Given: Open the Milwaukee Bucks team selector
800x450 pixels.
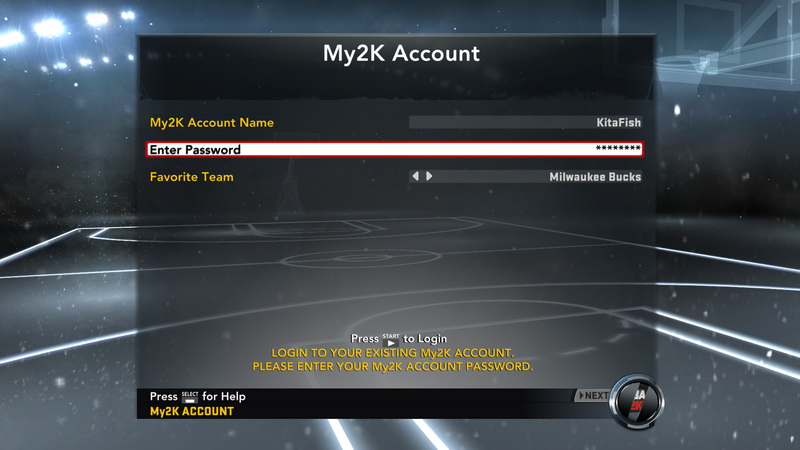Looking at the screenshot, I should coord(525,177).
